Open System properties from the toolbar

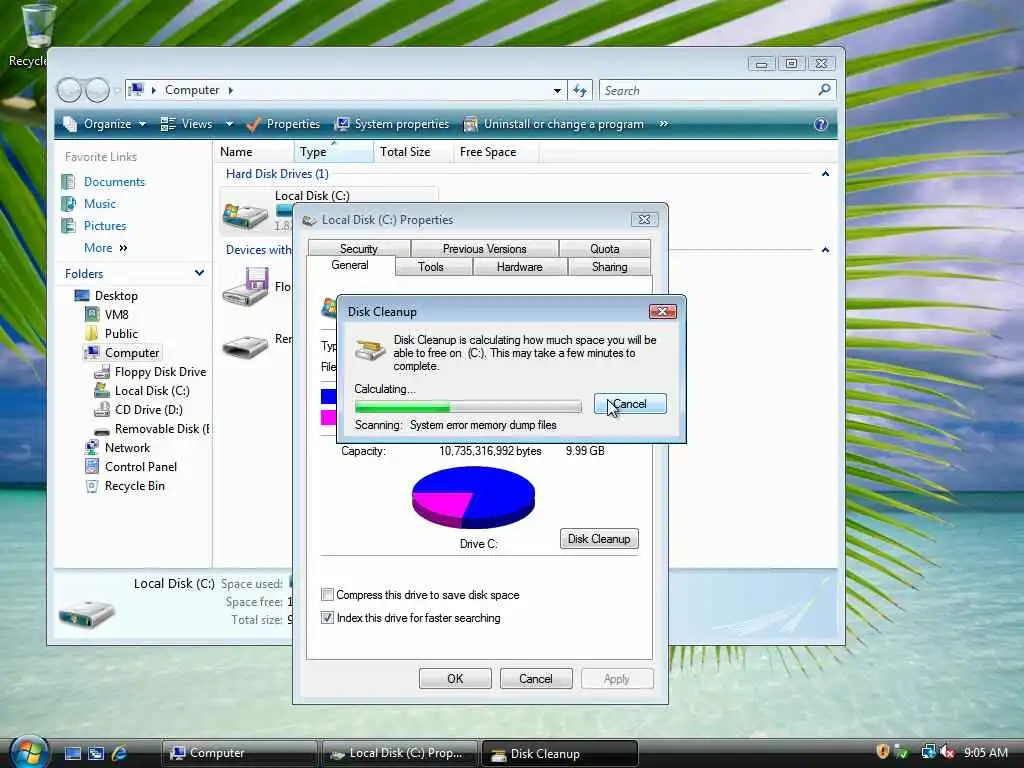pyautogui.click(x=392, y=124)
